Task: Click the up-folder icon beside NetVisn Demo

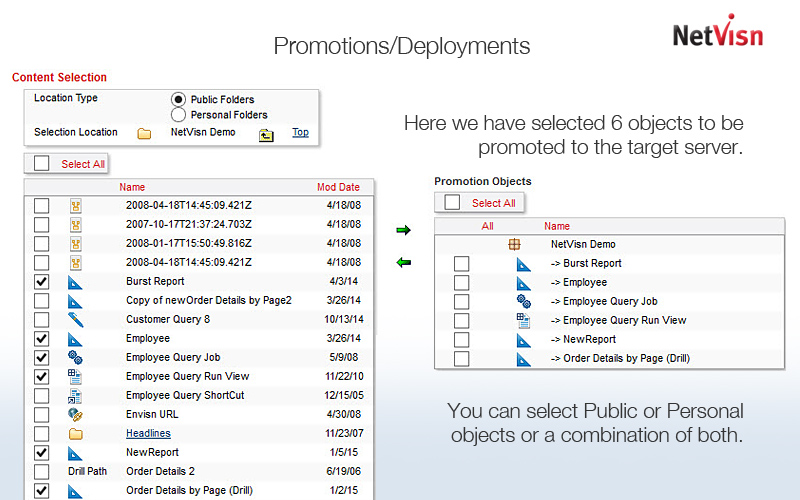Action: (266, 135)
